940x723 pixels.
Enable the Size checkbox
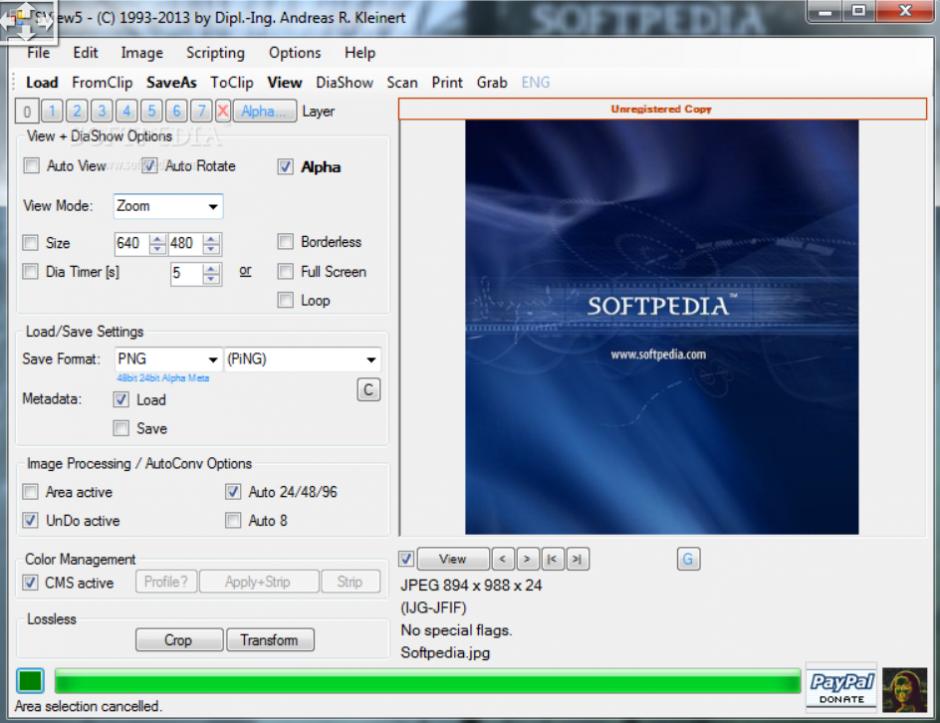pos(30,243)
